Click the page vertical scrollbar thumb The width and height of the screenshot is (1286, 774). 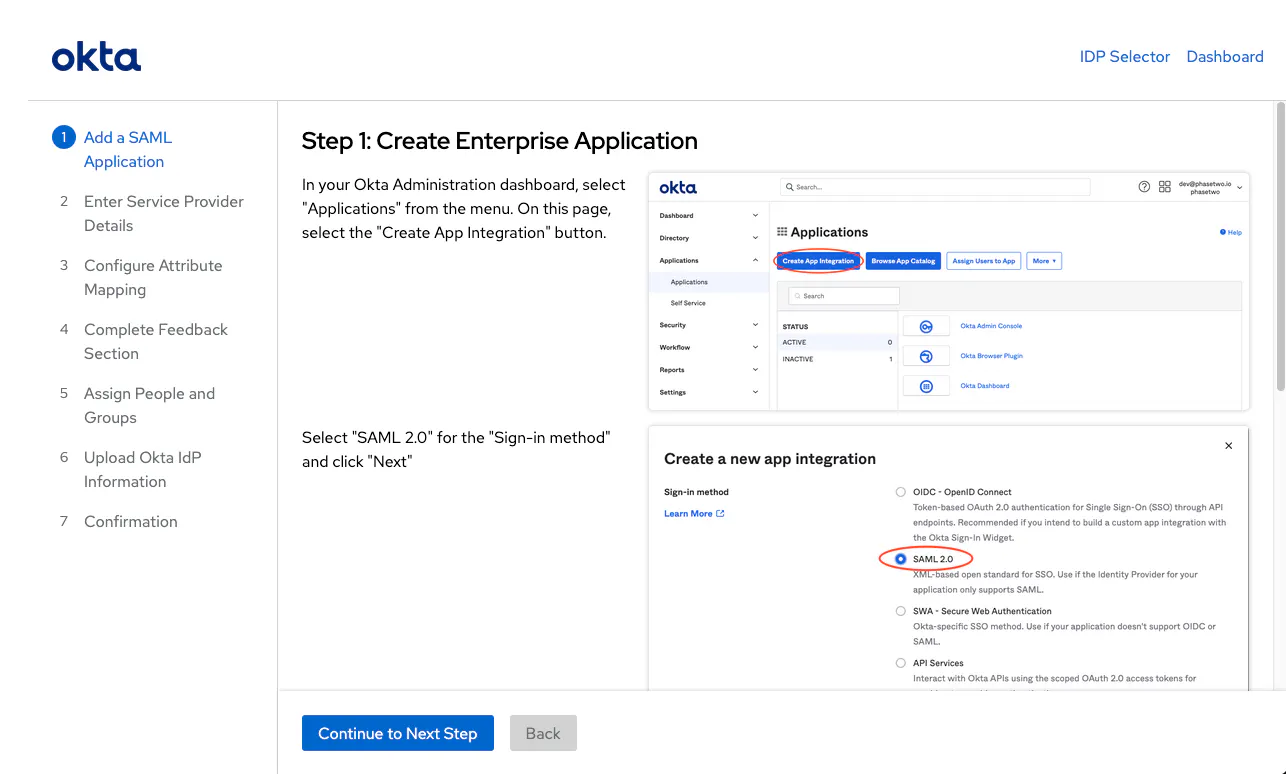pyautogui.click(x=1280, y=246)
